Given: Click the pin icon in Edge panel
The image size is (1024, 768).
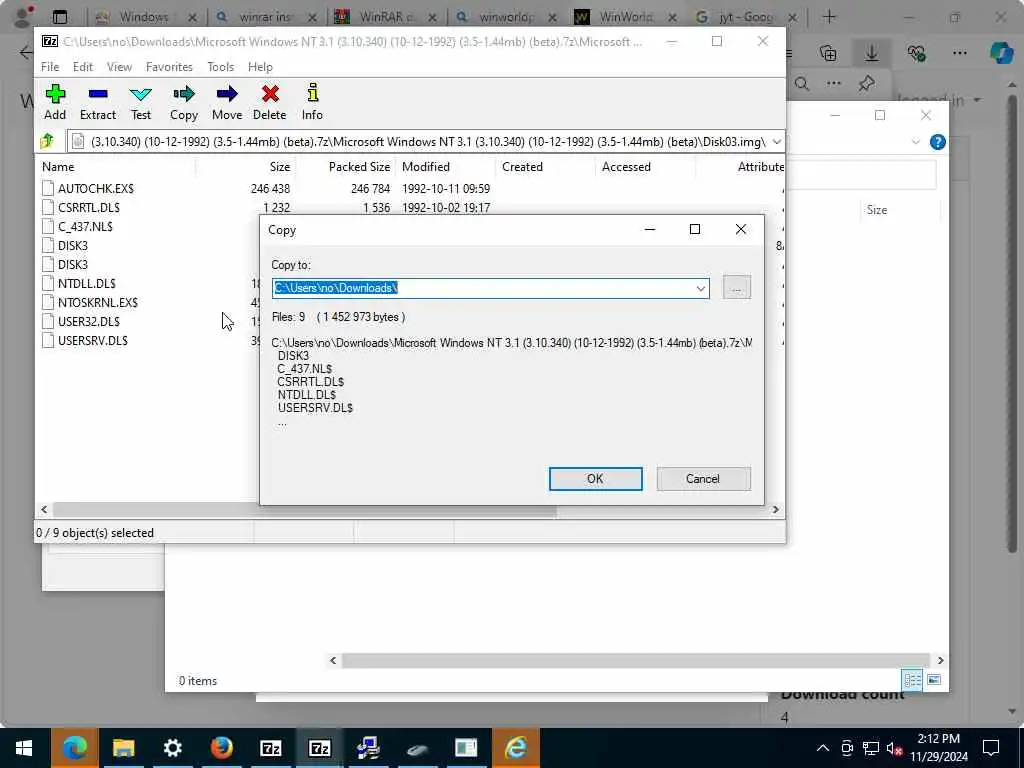Looking at the screenshot, I should (867, 83).
